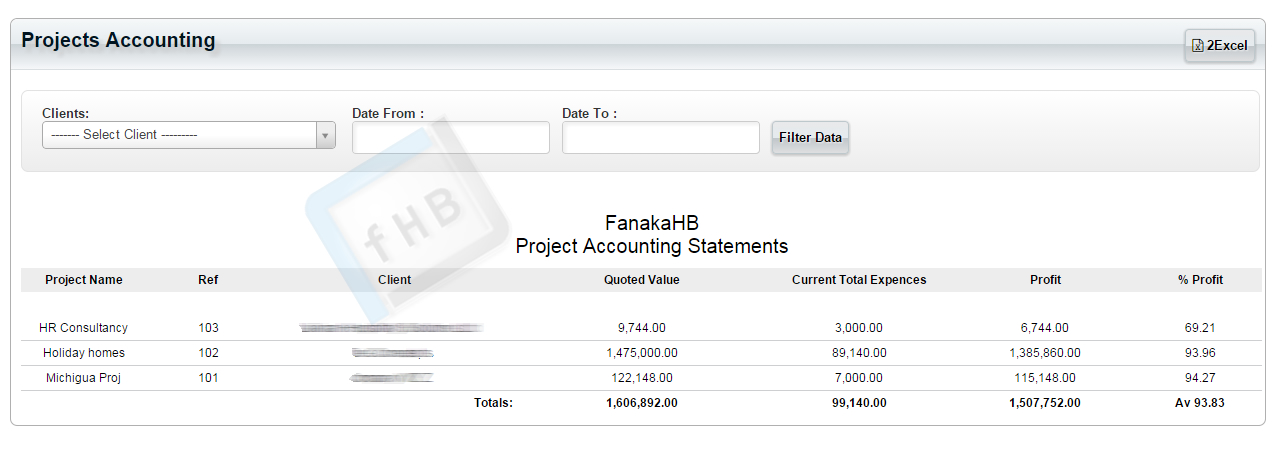The image size is (1280, 463).
Task: Click quoted value 9,744.00
Action: click(x=642, y=328)
